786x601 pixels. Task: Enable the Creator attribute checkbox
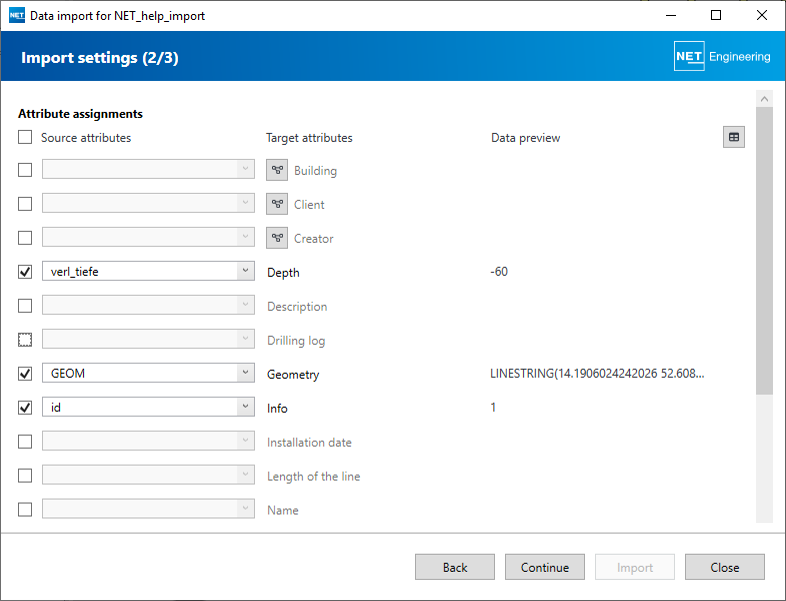[x=25, y=238]
